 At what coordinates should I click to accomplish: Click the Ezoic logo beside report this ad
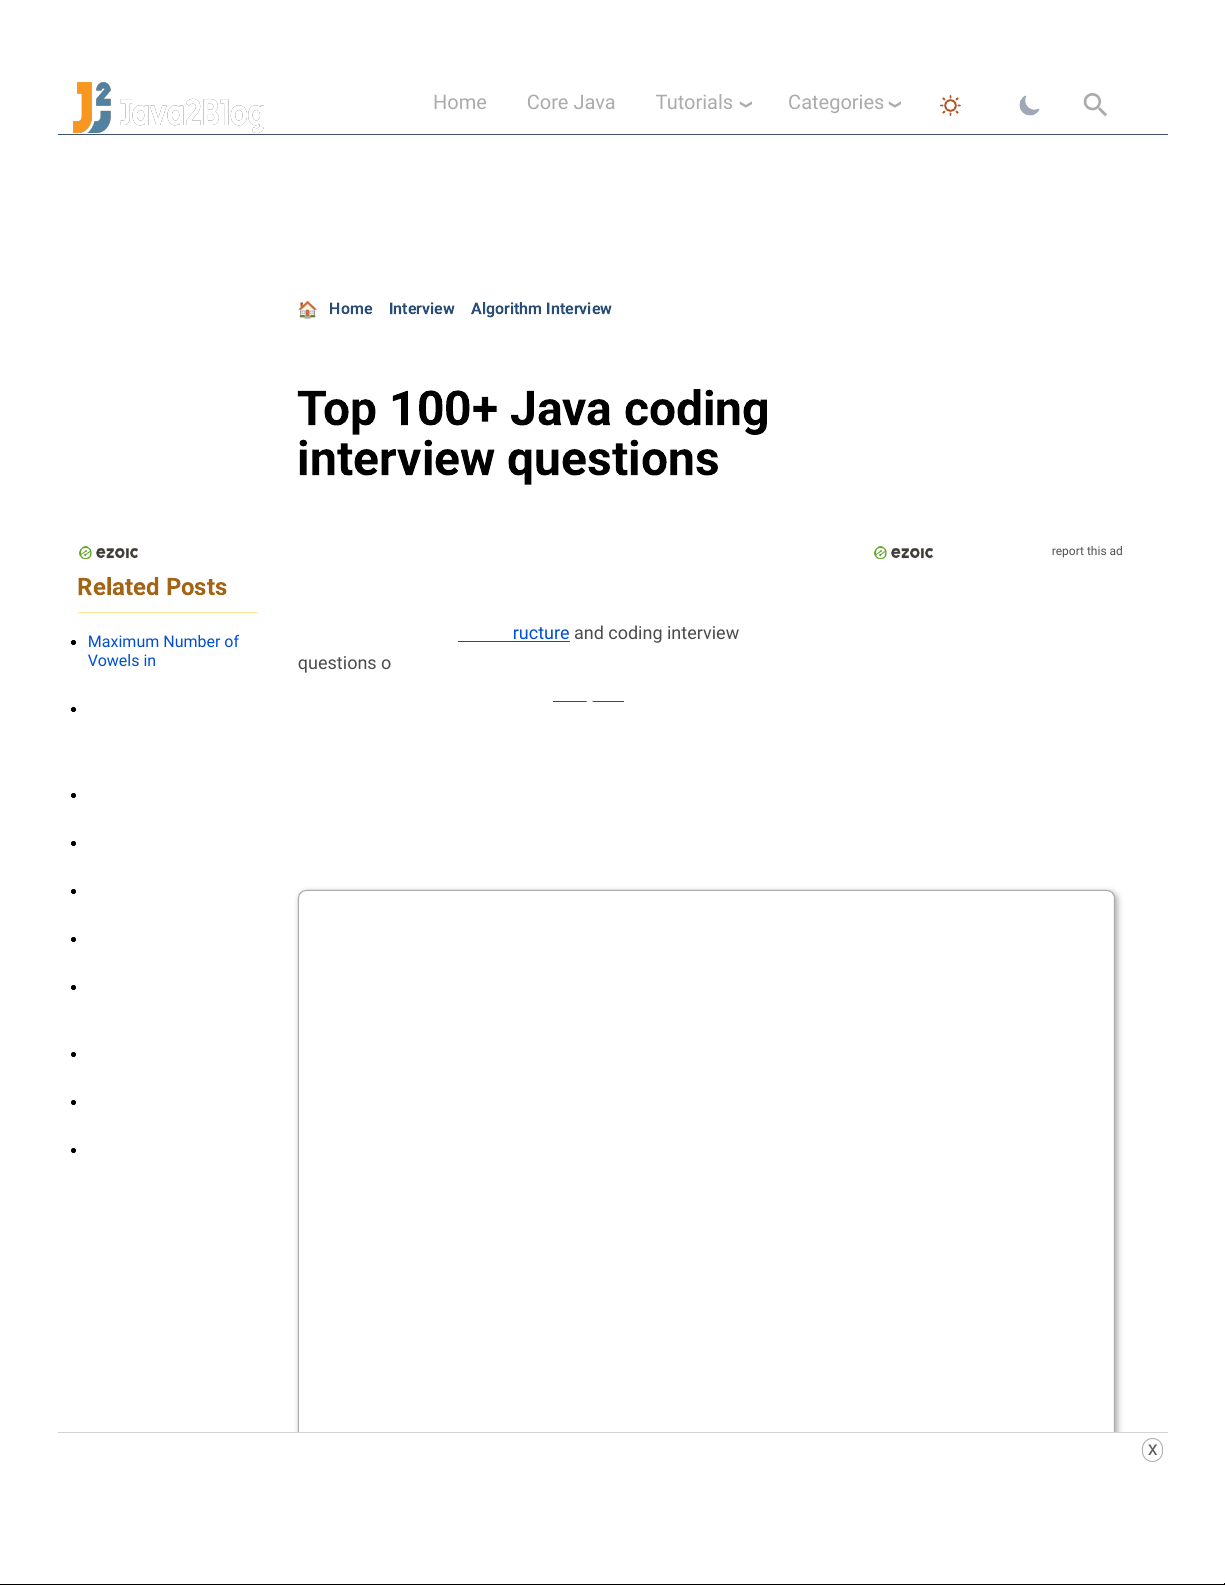(903, 553)
